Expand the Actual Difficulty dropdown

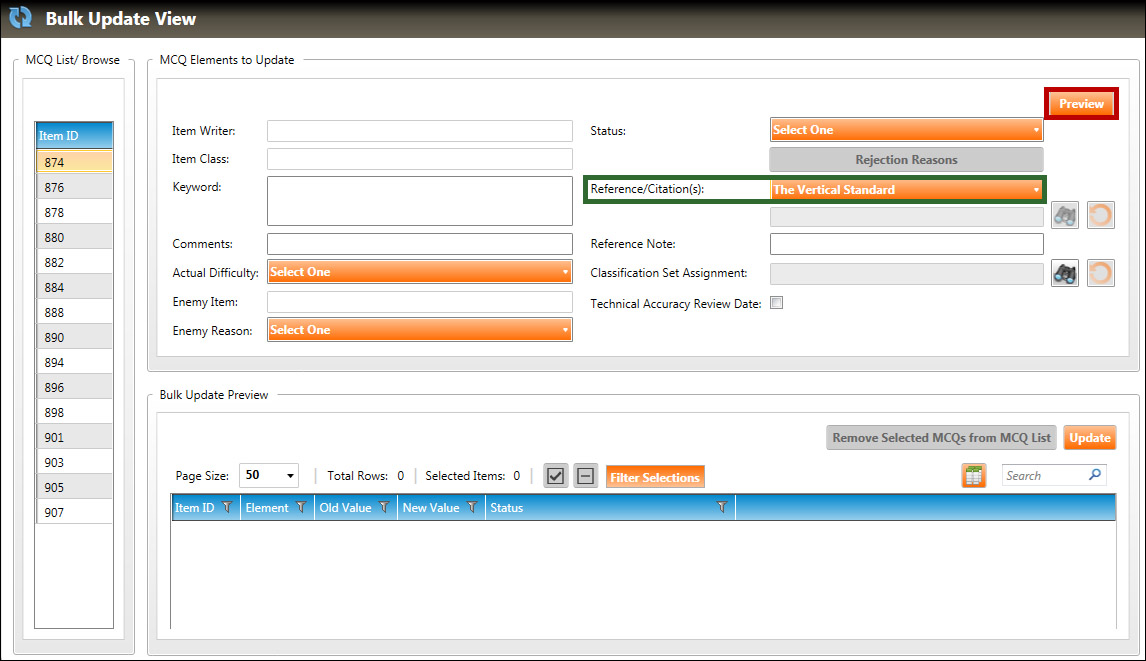419,272
